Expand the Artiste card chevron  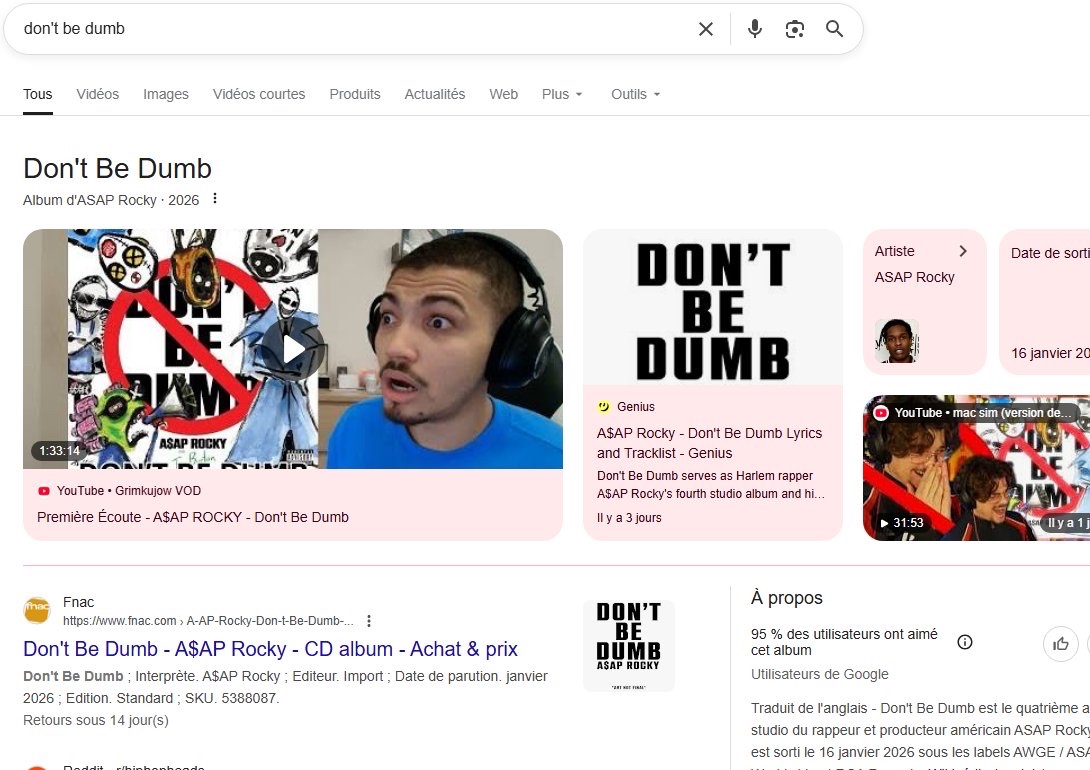(x=963, y=251)
